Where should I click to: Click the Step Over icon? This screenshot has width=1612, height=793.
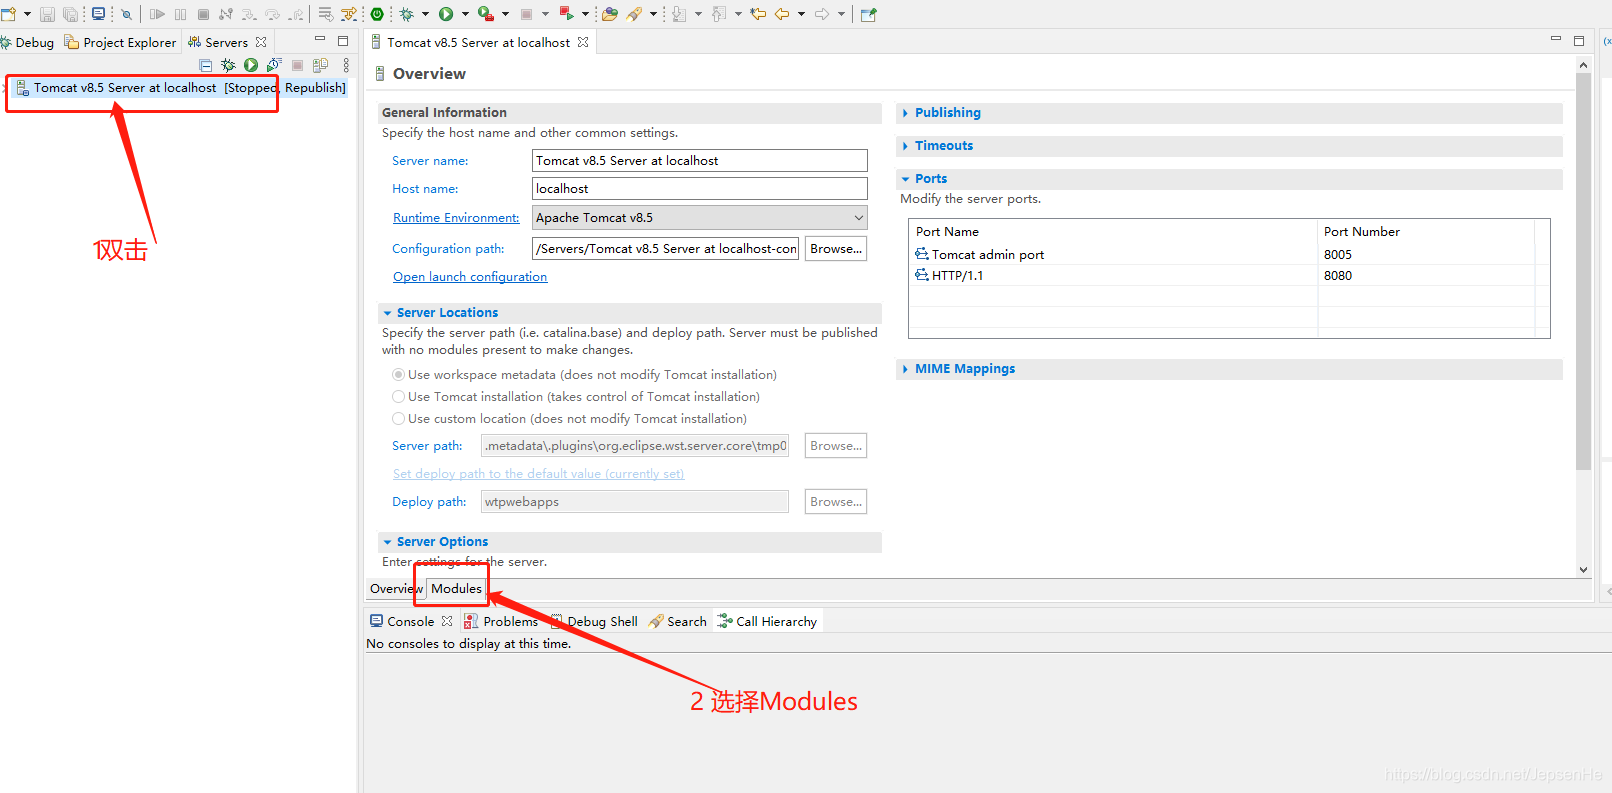[272, 14]
